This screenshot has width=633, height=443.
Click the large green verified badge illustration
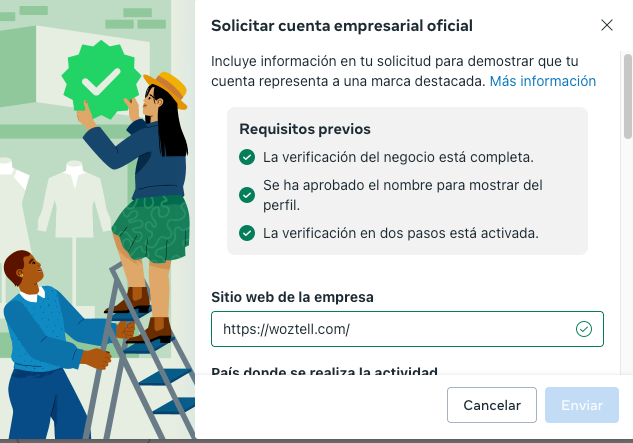[101, 80]
